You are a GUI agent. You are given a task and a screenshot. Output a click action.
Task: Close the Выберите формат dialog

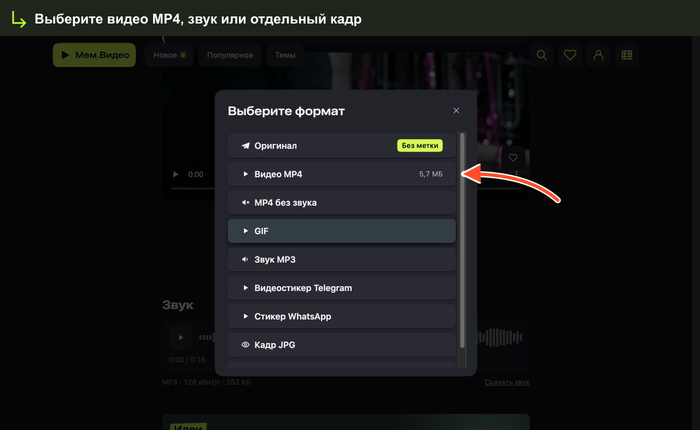[x=456, y=110]
